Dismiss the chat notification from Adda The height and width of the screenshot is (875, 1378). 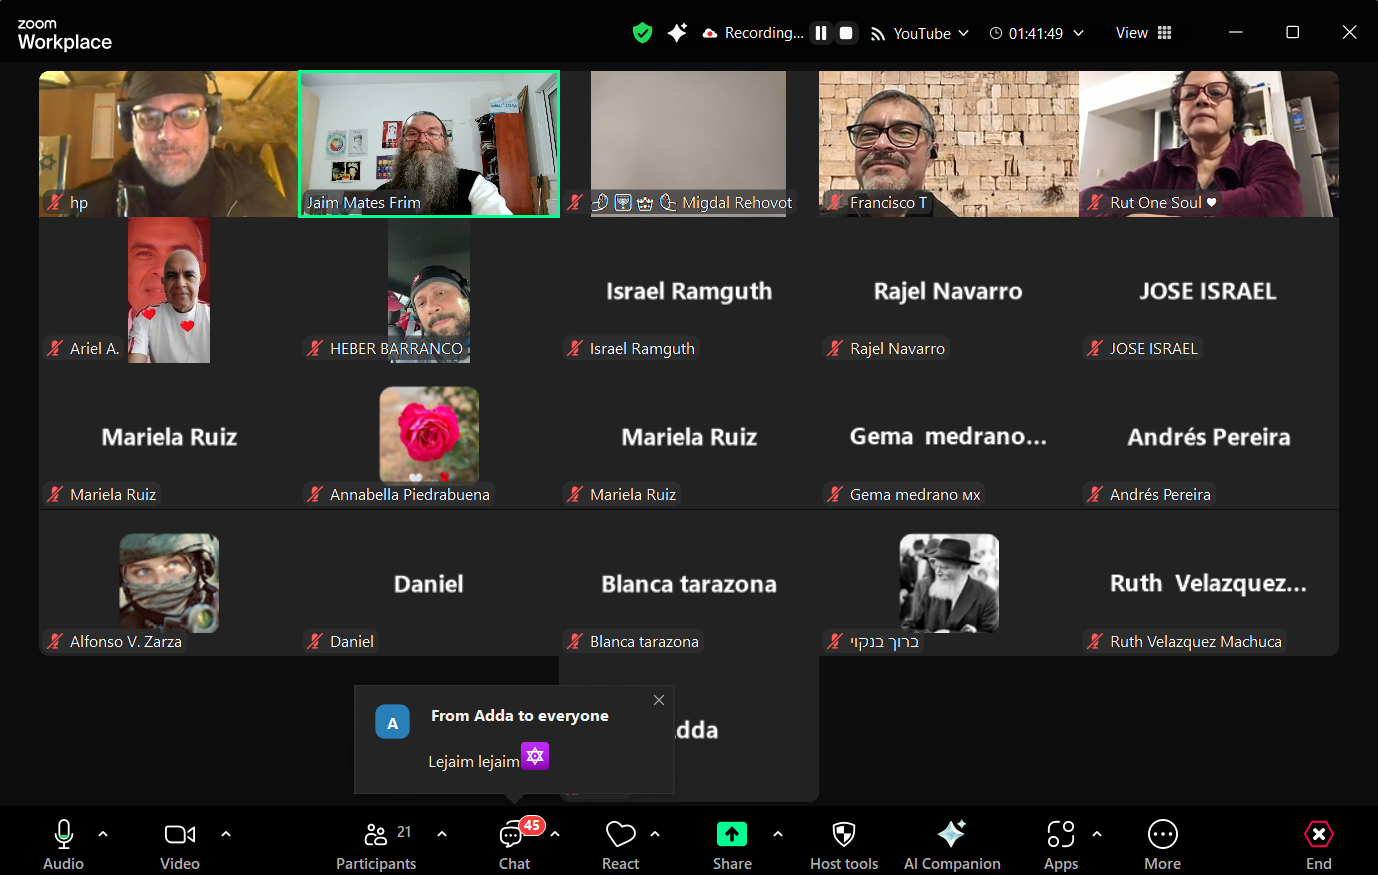[658, 700]
